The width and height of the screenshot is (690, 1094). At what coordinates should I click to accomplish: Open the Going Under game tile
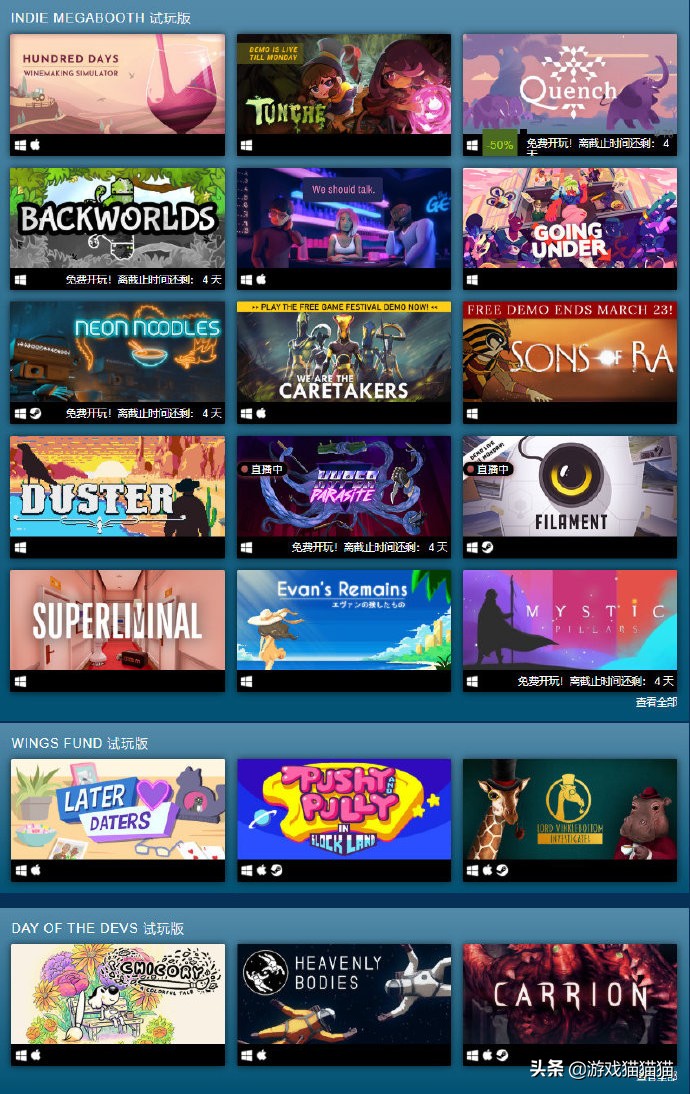click(569, 218)
